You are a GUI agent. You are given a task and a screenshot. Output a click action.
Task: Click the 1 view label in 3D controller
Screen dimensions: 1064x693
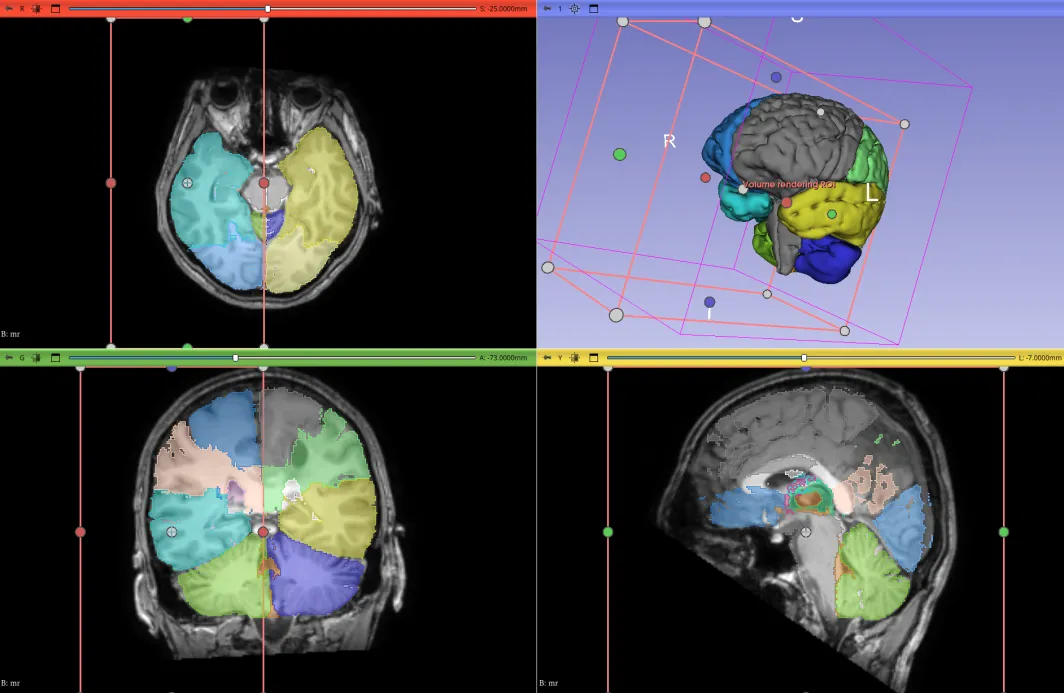[x=560, y=8]
